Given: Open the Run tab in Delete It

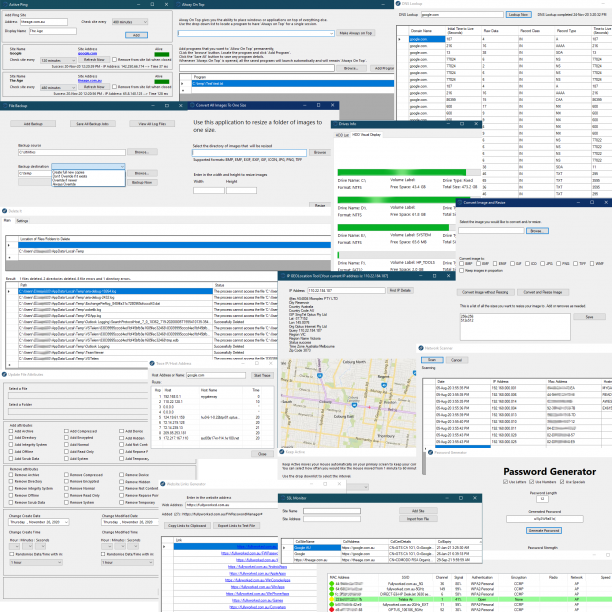Looking at the screenshot, I should point(7,221).
